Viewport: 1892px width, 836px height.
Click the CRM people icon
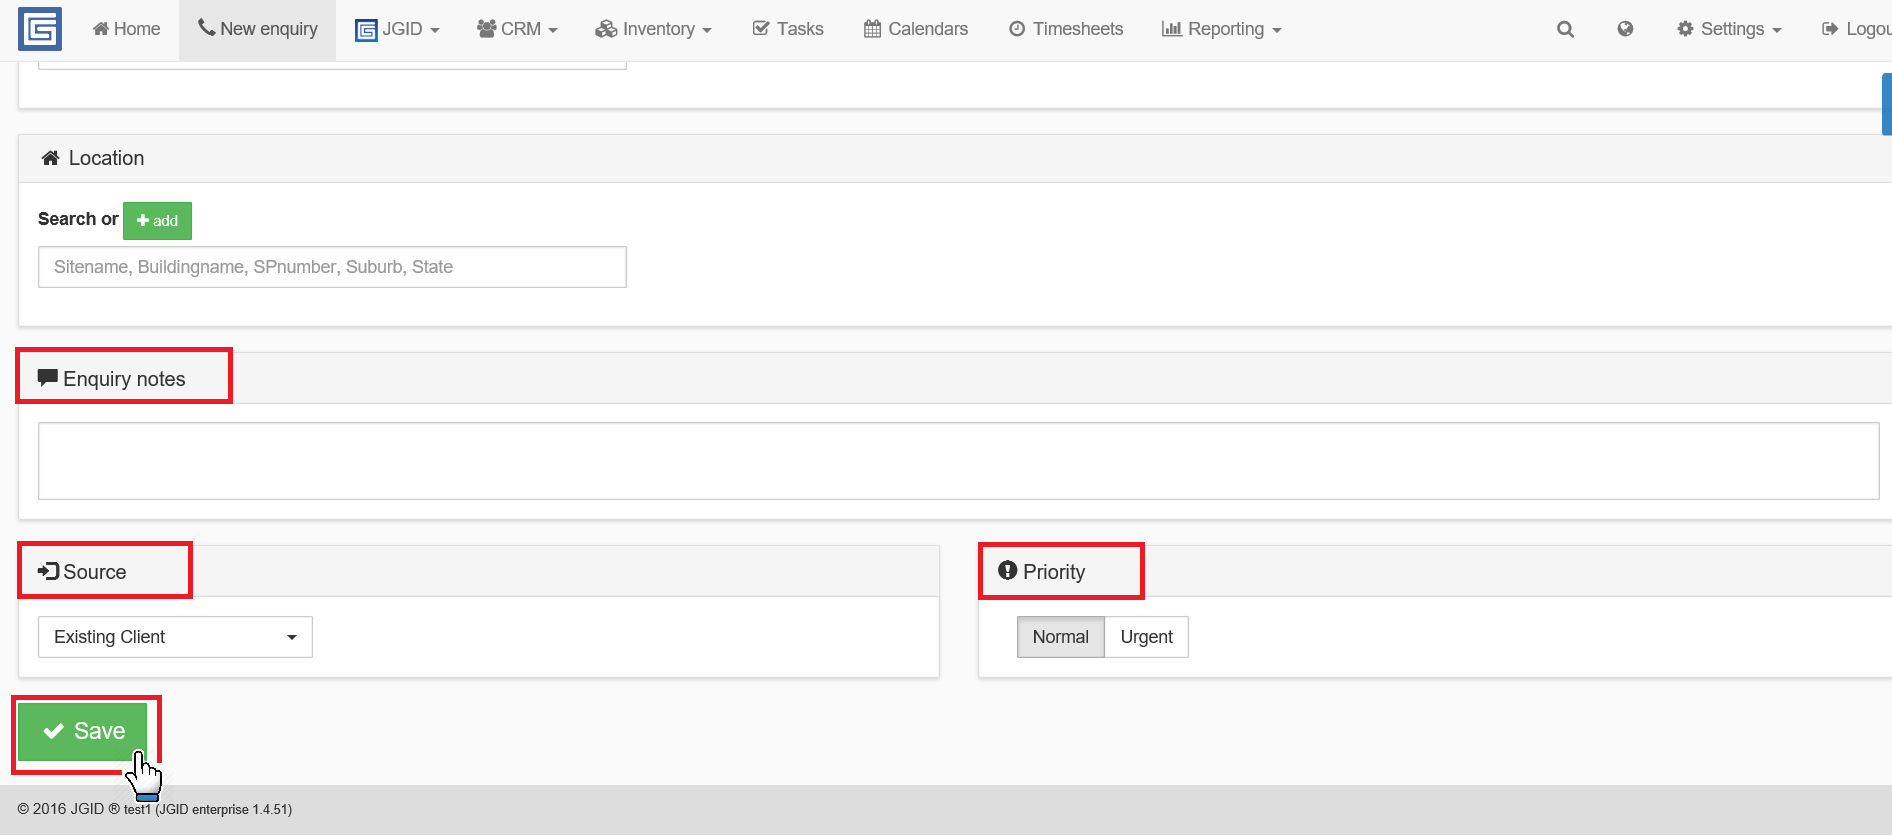pos(487,28)
